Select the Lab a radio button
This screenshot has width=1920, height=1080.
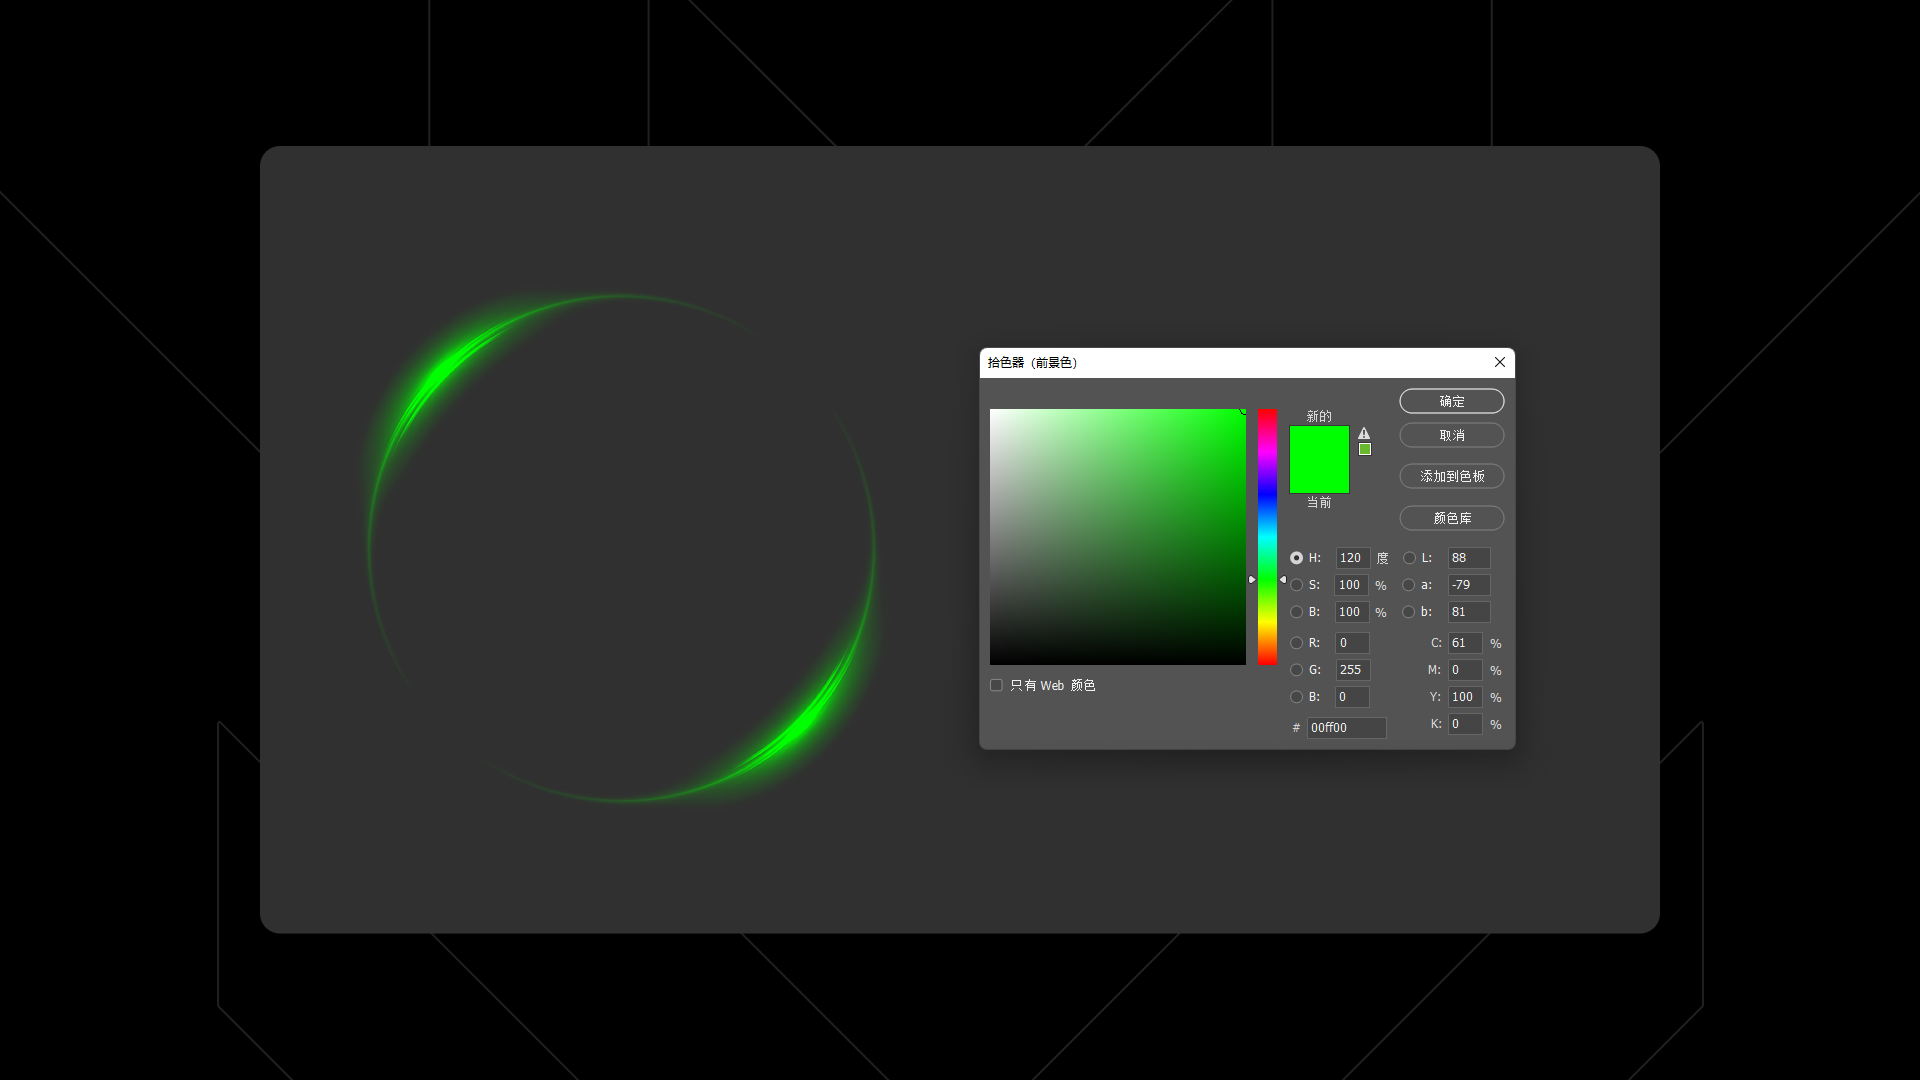(1409, 585)
